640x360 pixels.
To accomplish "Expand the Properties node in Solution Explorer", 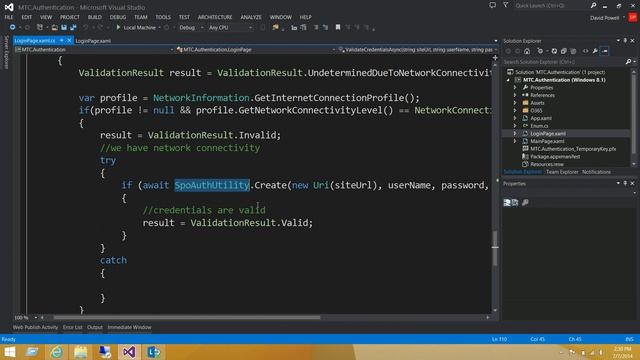I will click(515, 88).
